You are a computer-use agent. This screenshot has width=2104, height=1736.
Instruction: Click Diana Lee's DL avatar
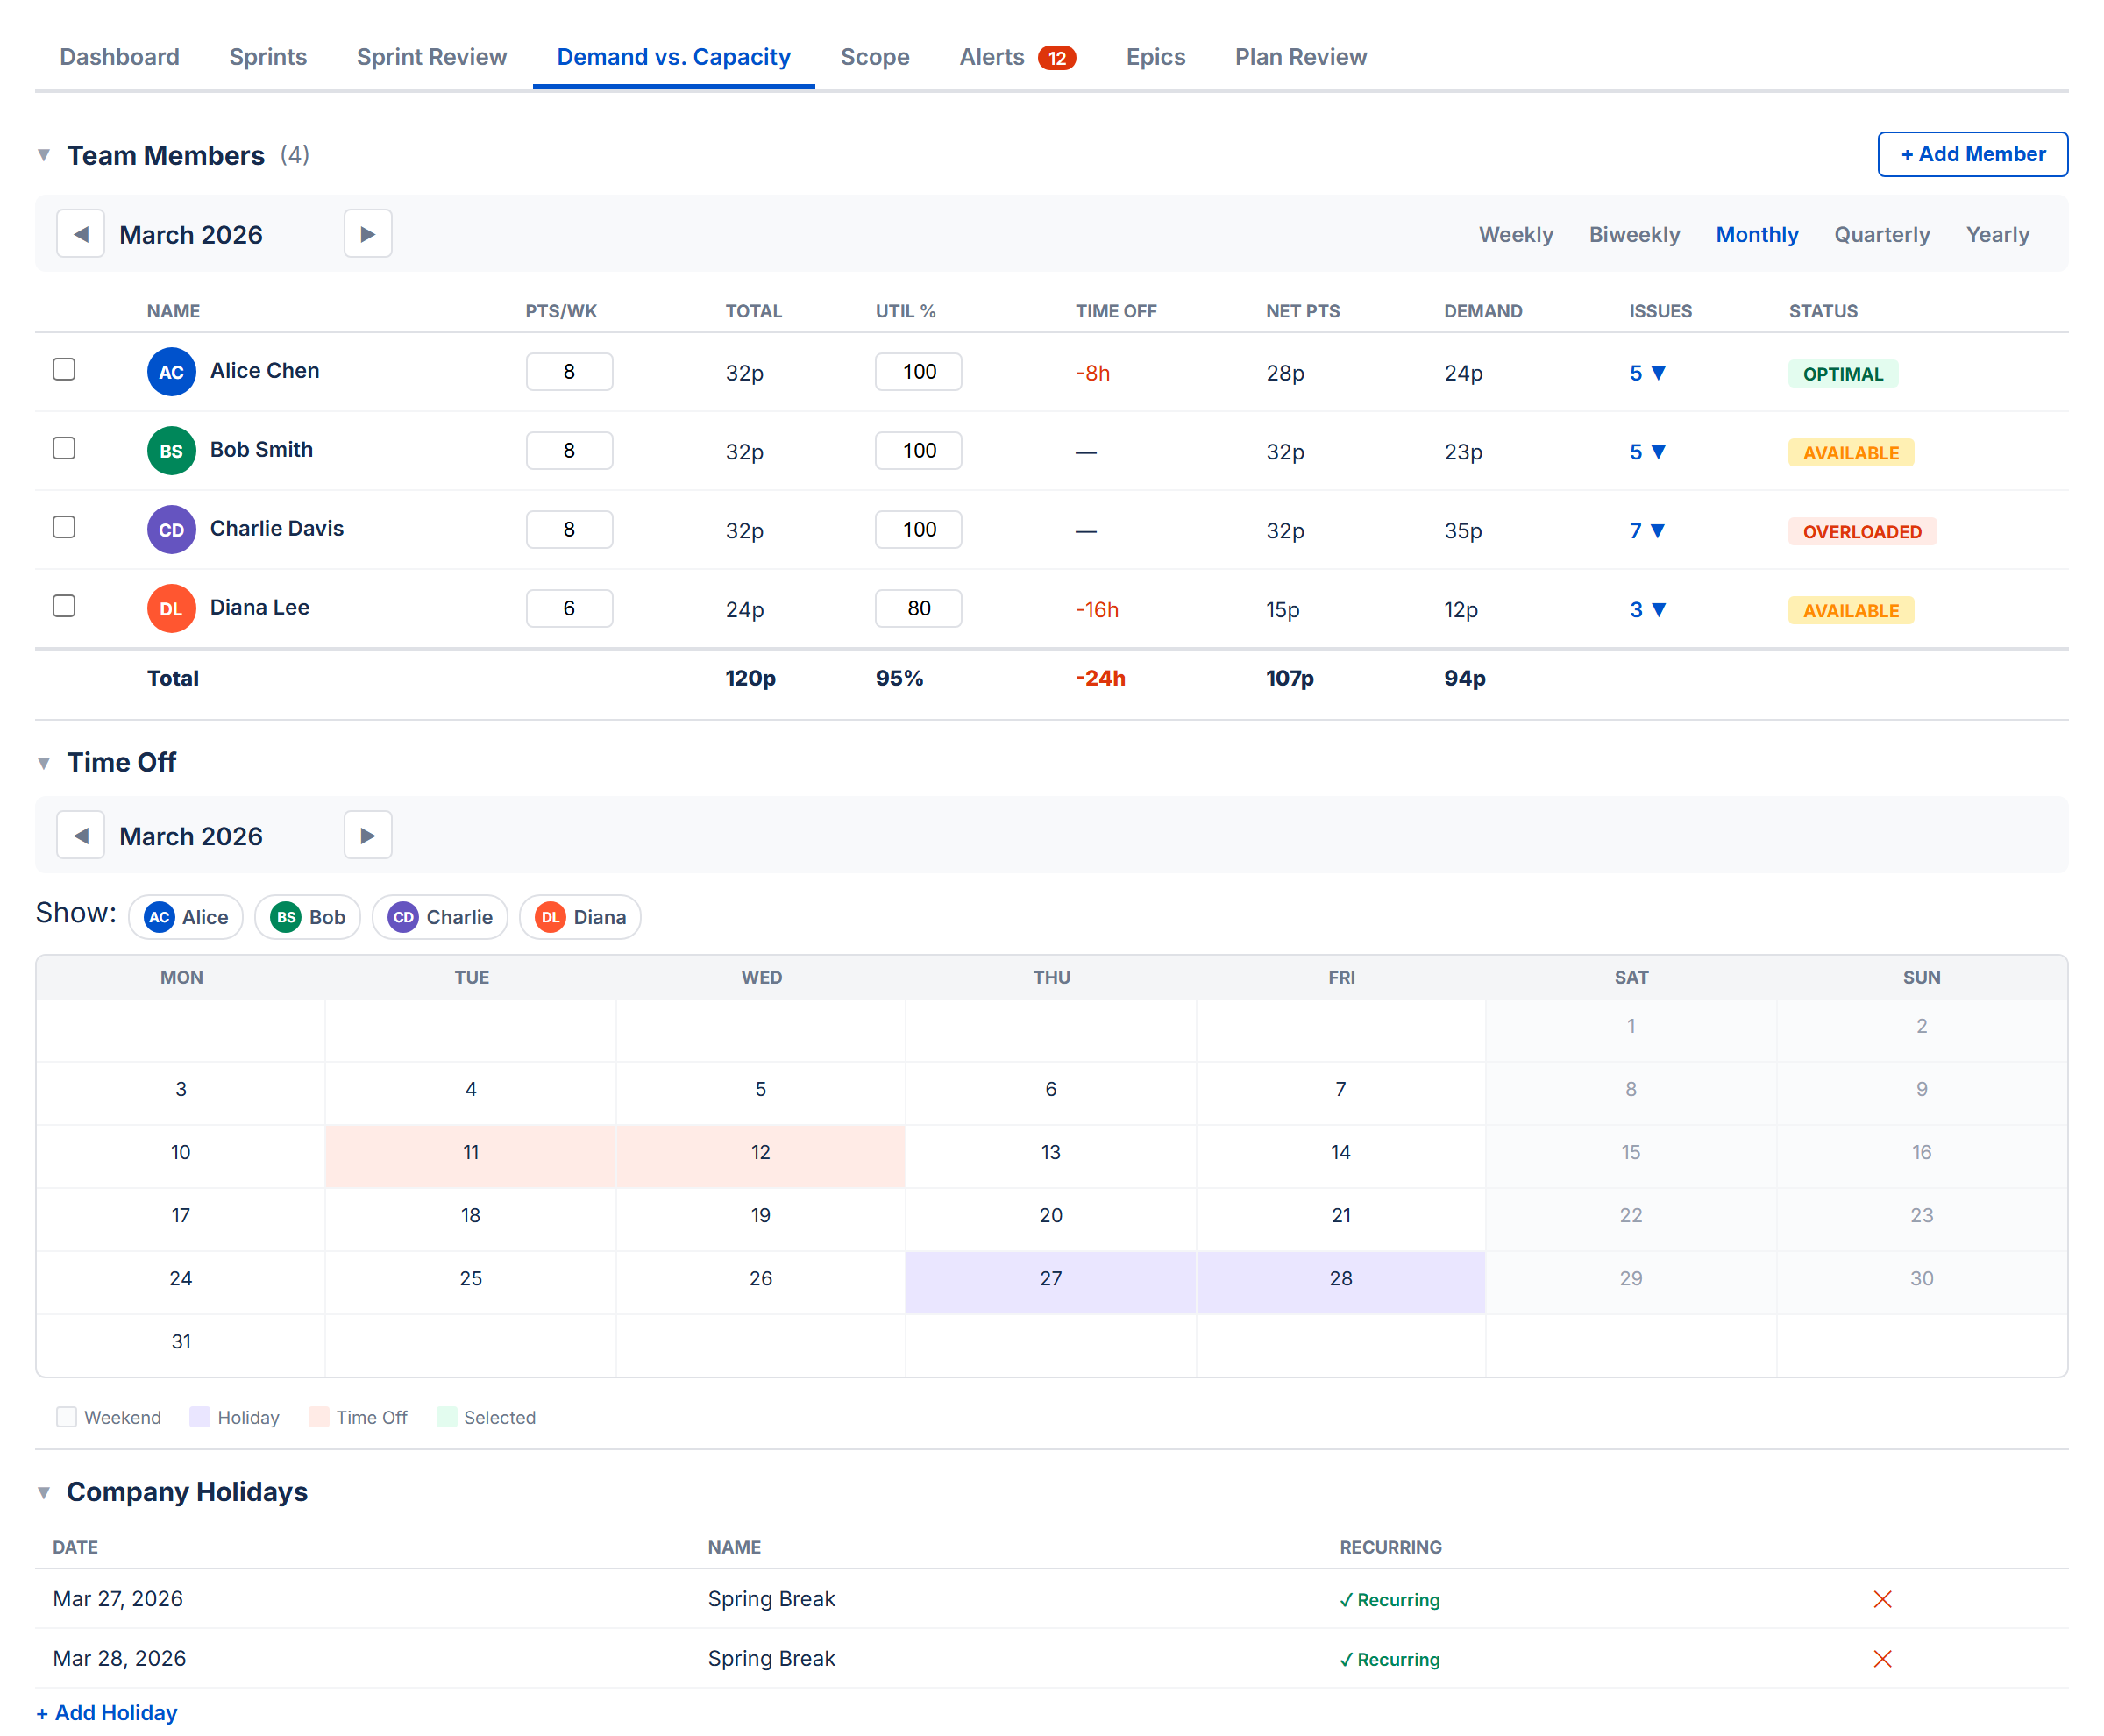171,609
